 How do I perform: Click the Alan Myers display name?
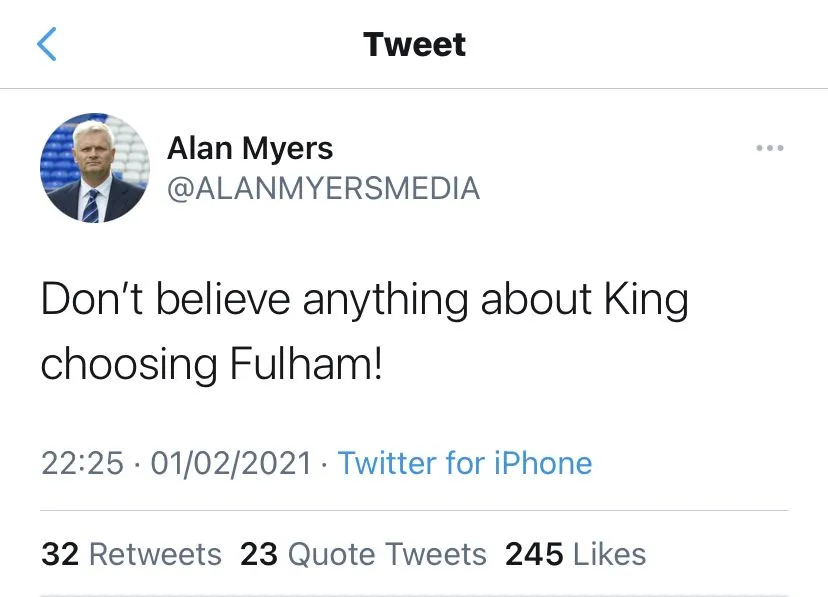click(249, 149)
